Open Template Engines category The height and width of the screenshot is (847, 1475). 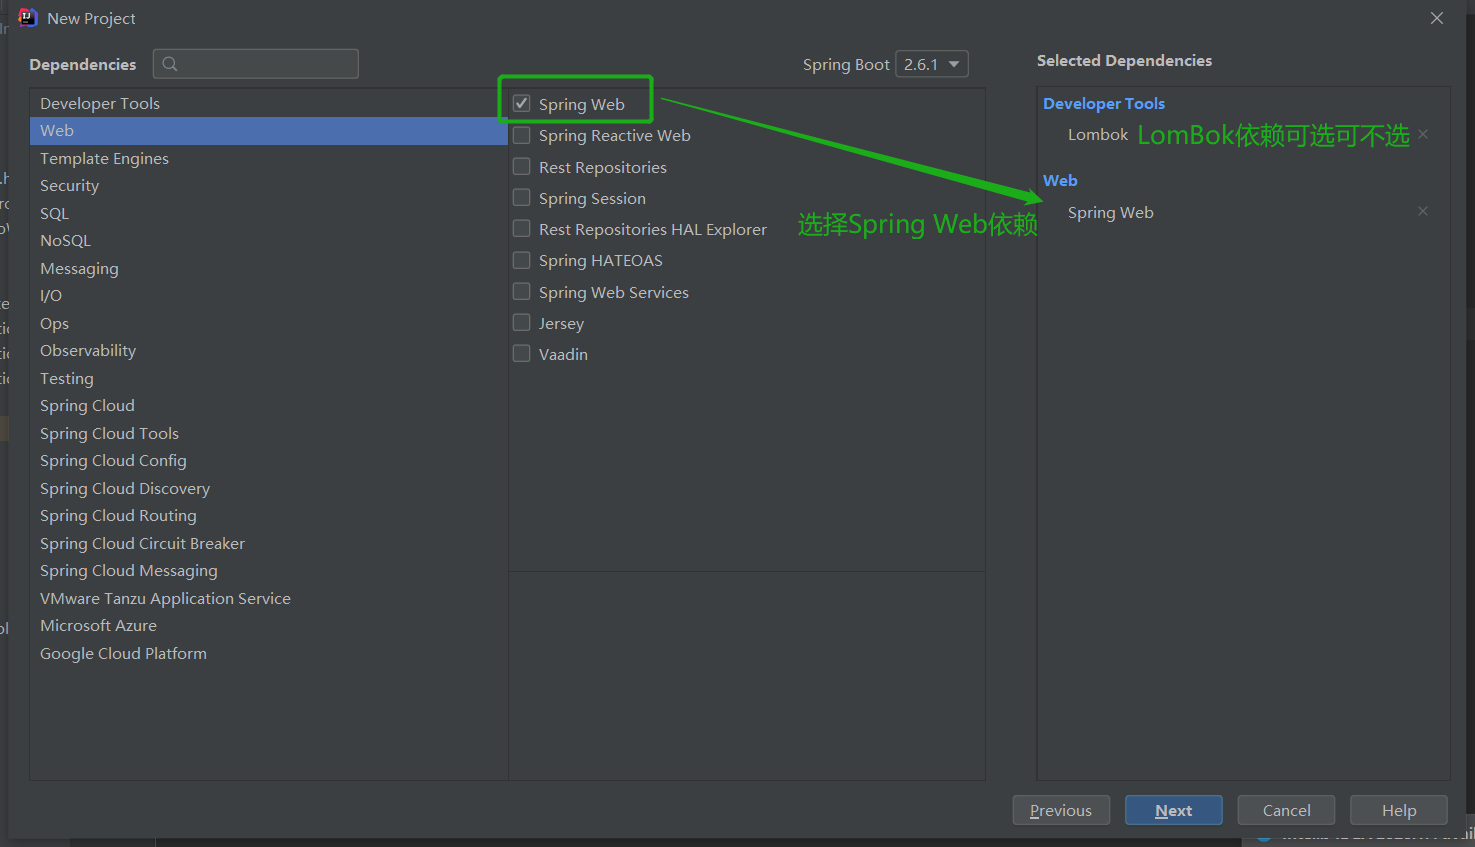click(x=269, y=158)
